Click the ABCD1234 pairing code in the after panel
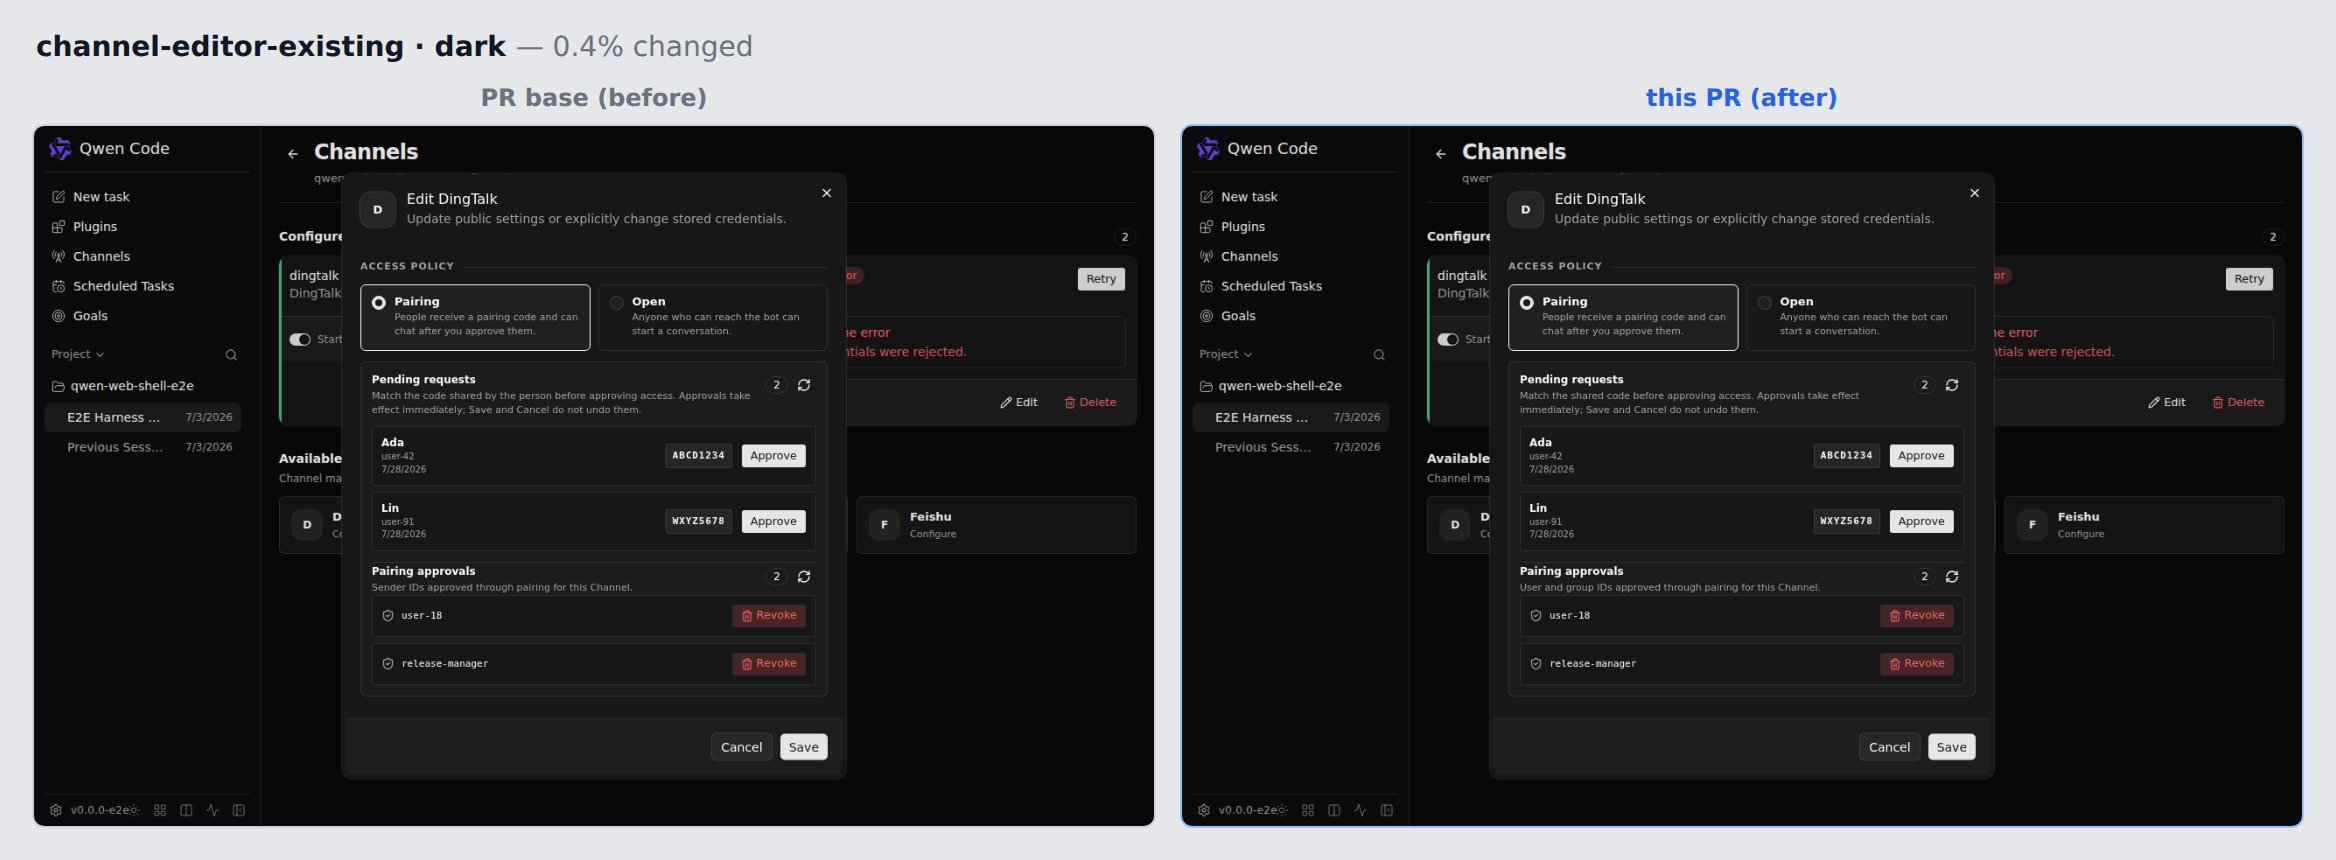This screenshot has height=860, width=2336. 1846,456
